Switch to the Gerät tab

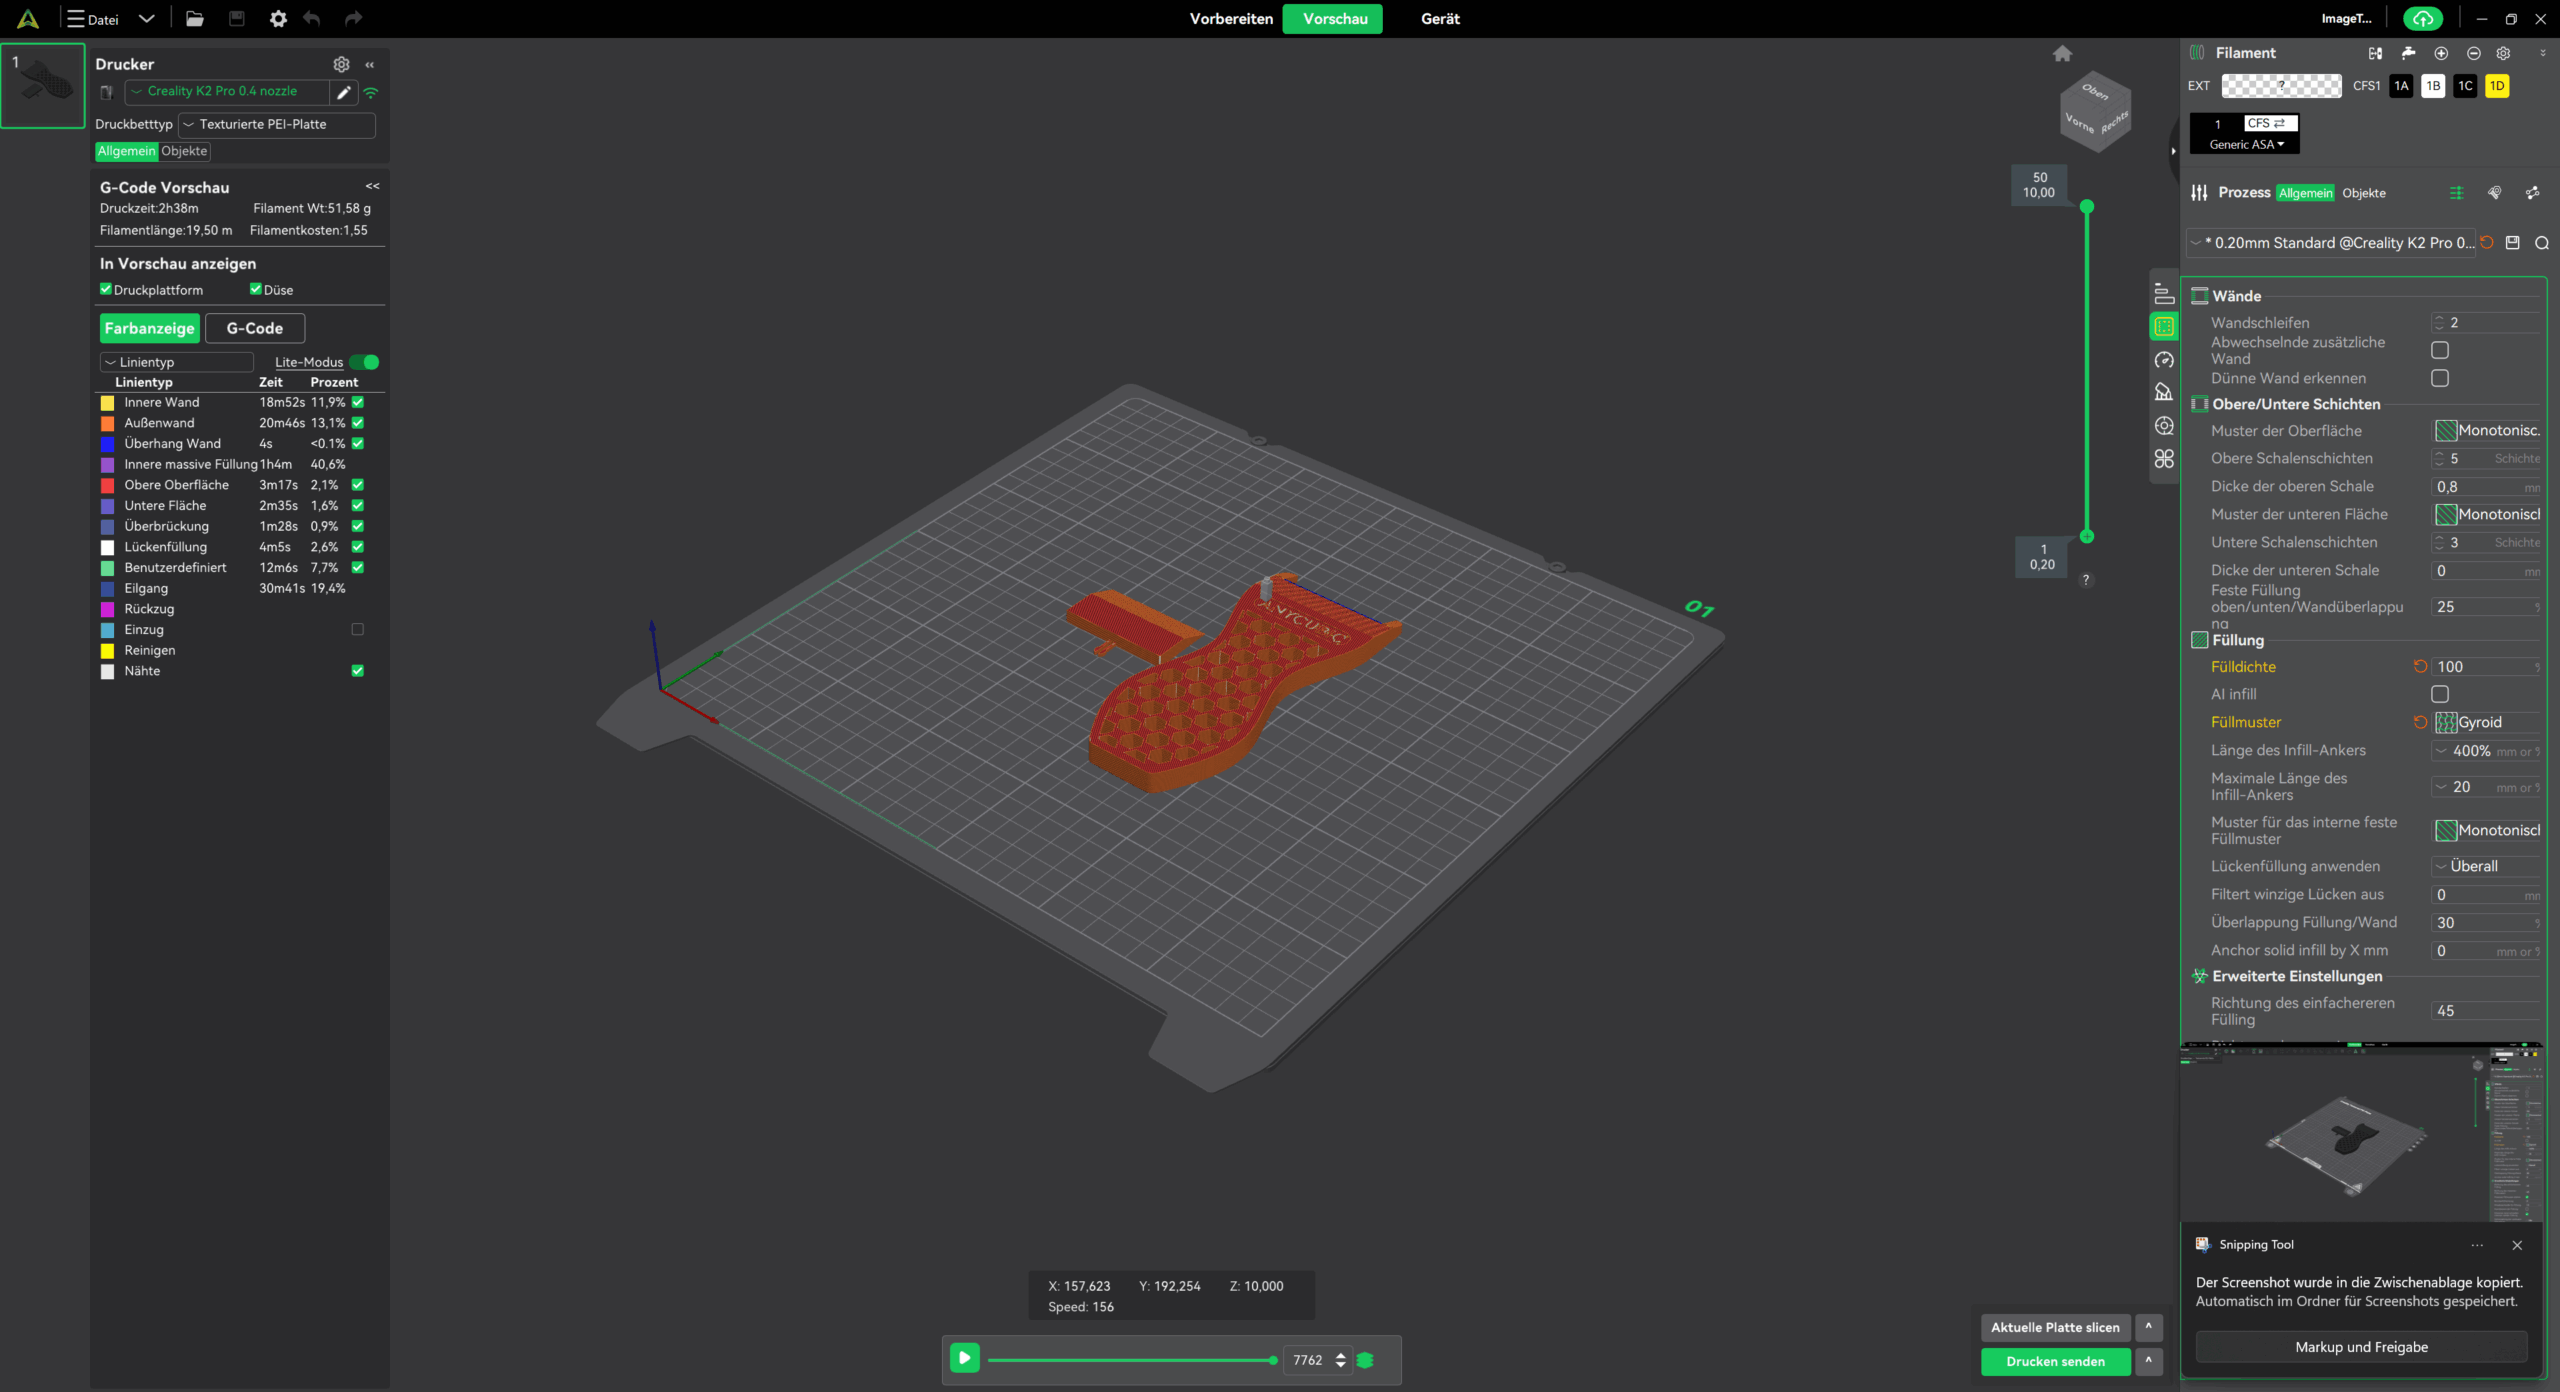pos(1440,19)
